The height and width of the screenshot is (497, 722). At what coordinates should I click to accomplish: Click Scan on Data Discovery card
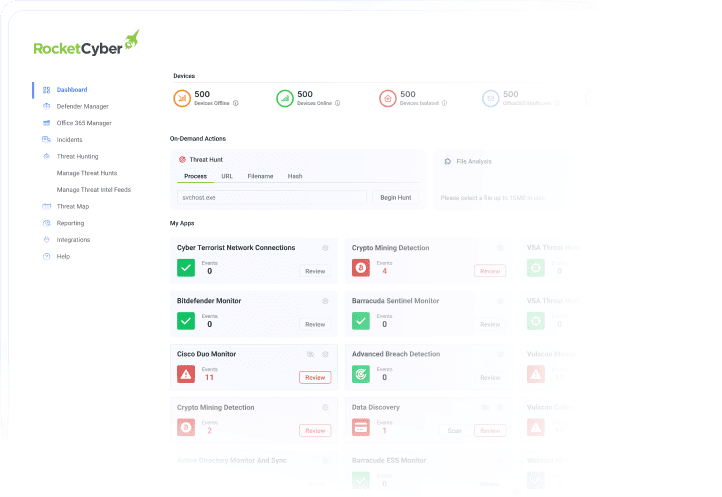(x=454, y=430)
